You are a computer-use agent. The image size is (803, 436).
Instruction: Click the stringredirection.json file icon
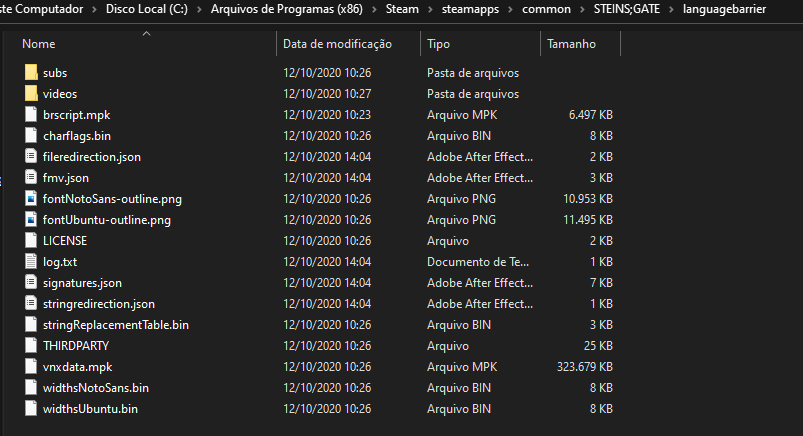(x=31, y=303)
